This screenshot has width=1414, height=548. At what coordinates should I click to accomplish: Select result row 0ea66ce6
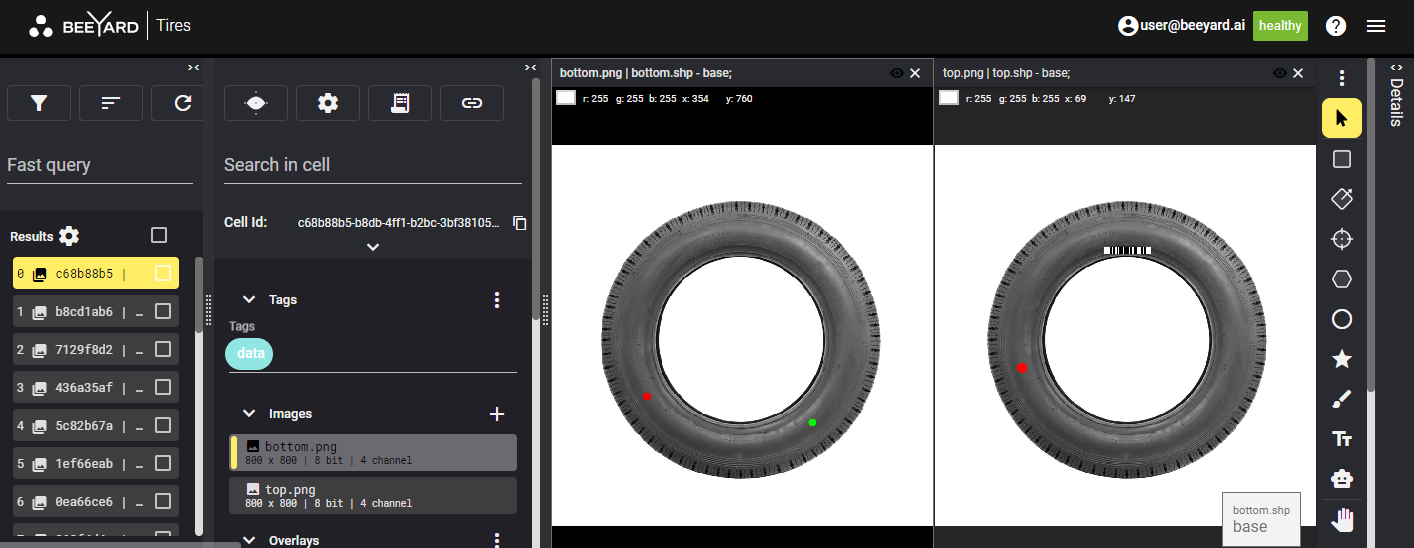tap(96, 502)
